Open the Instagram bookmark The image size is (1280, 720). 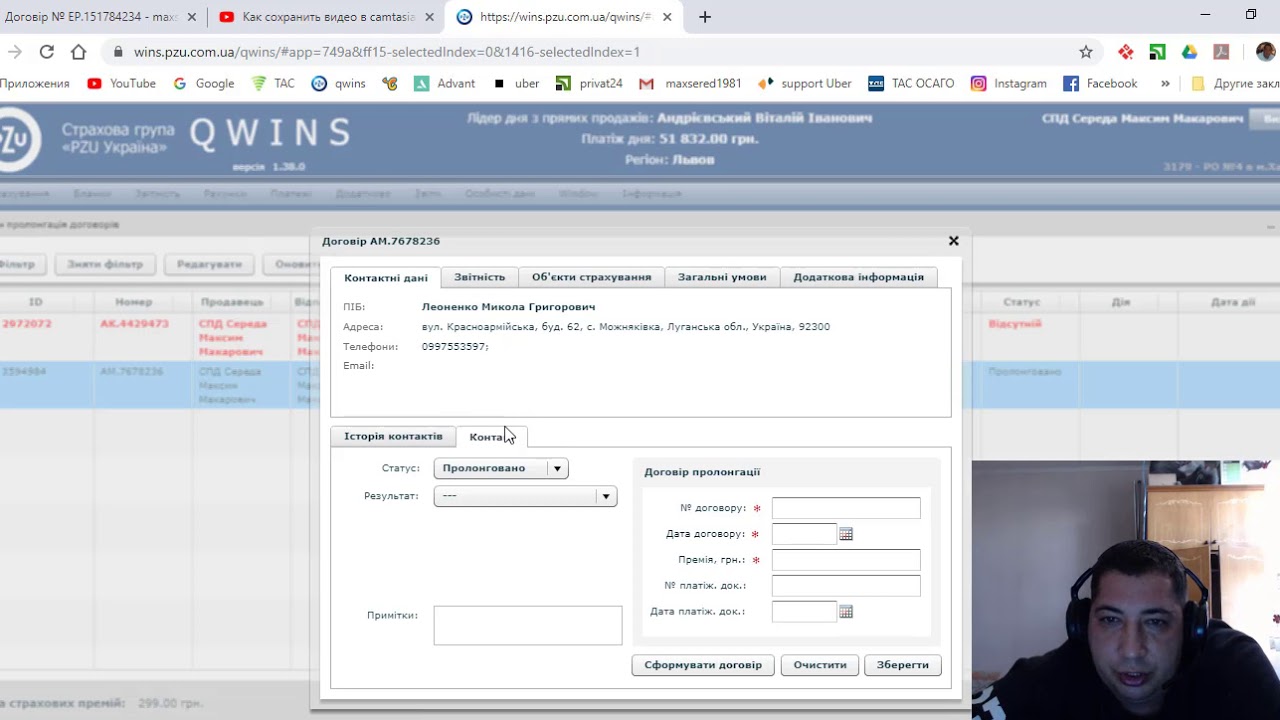coord(1009,84)
